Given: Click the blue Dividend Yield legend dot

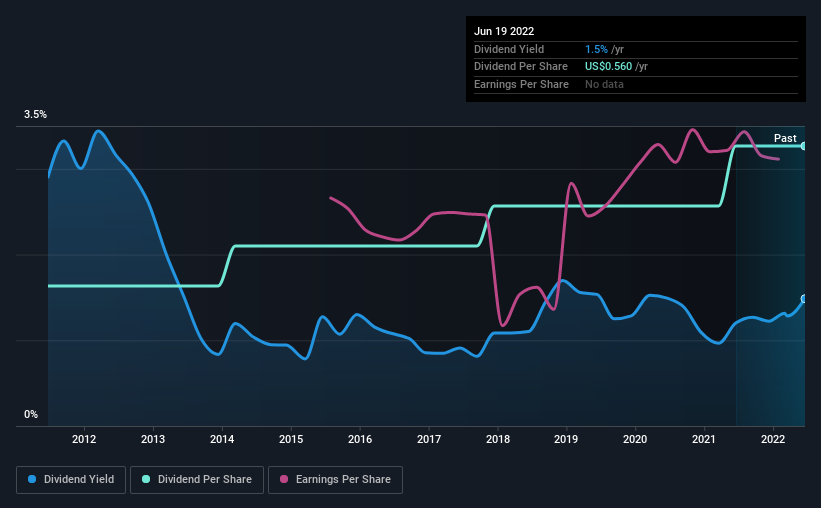Looking at the screenshot, I should click(32, 479).
